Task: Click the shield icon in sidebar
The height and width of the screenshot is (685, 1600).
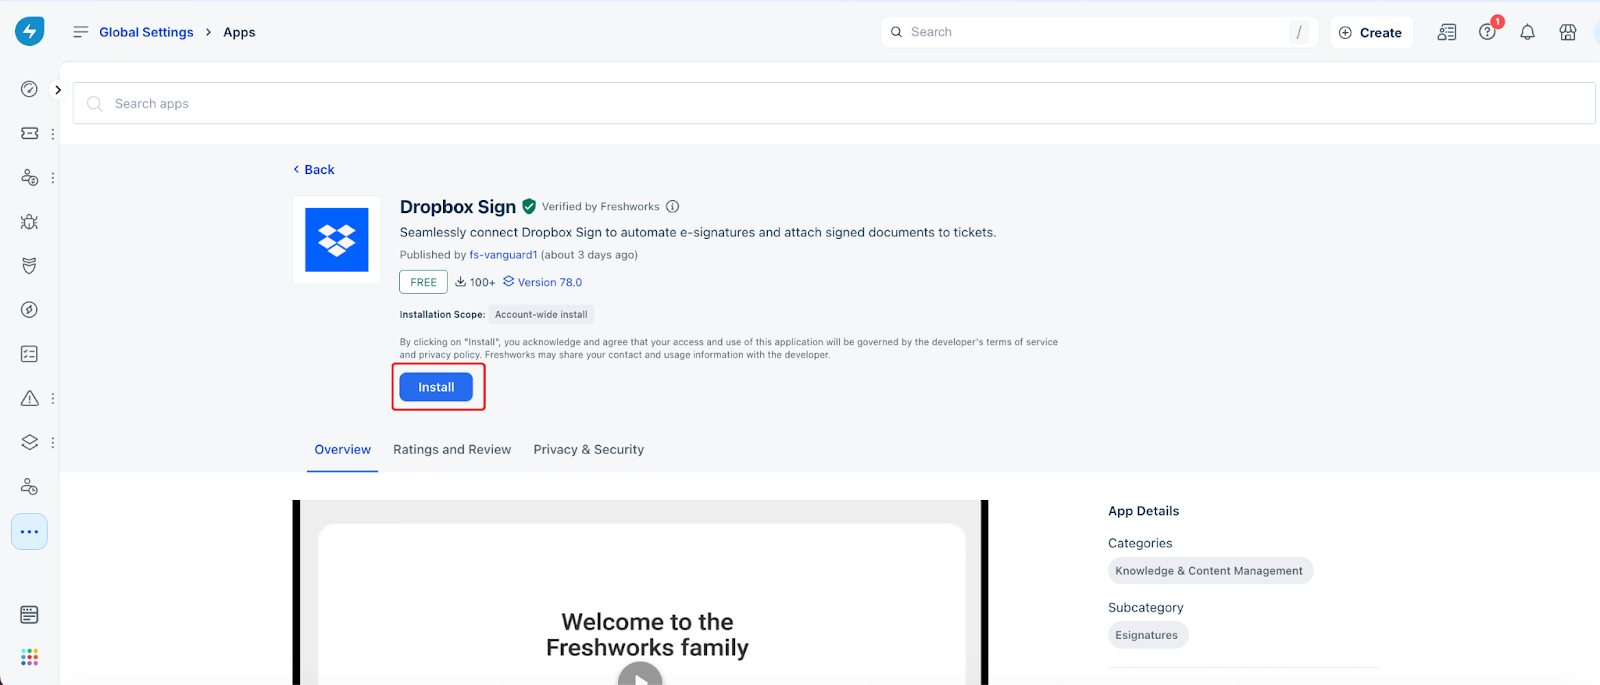Action: (30, 266)
